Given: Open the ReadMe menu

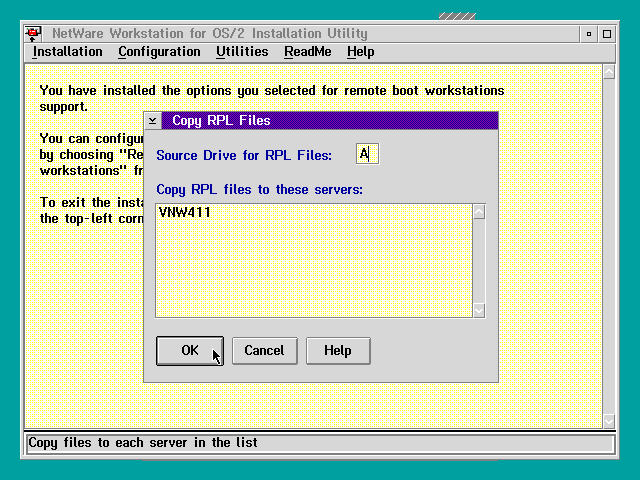Looking at the screenshot, I should click(308, 52).
